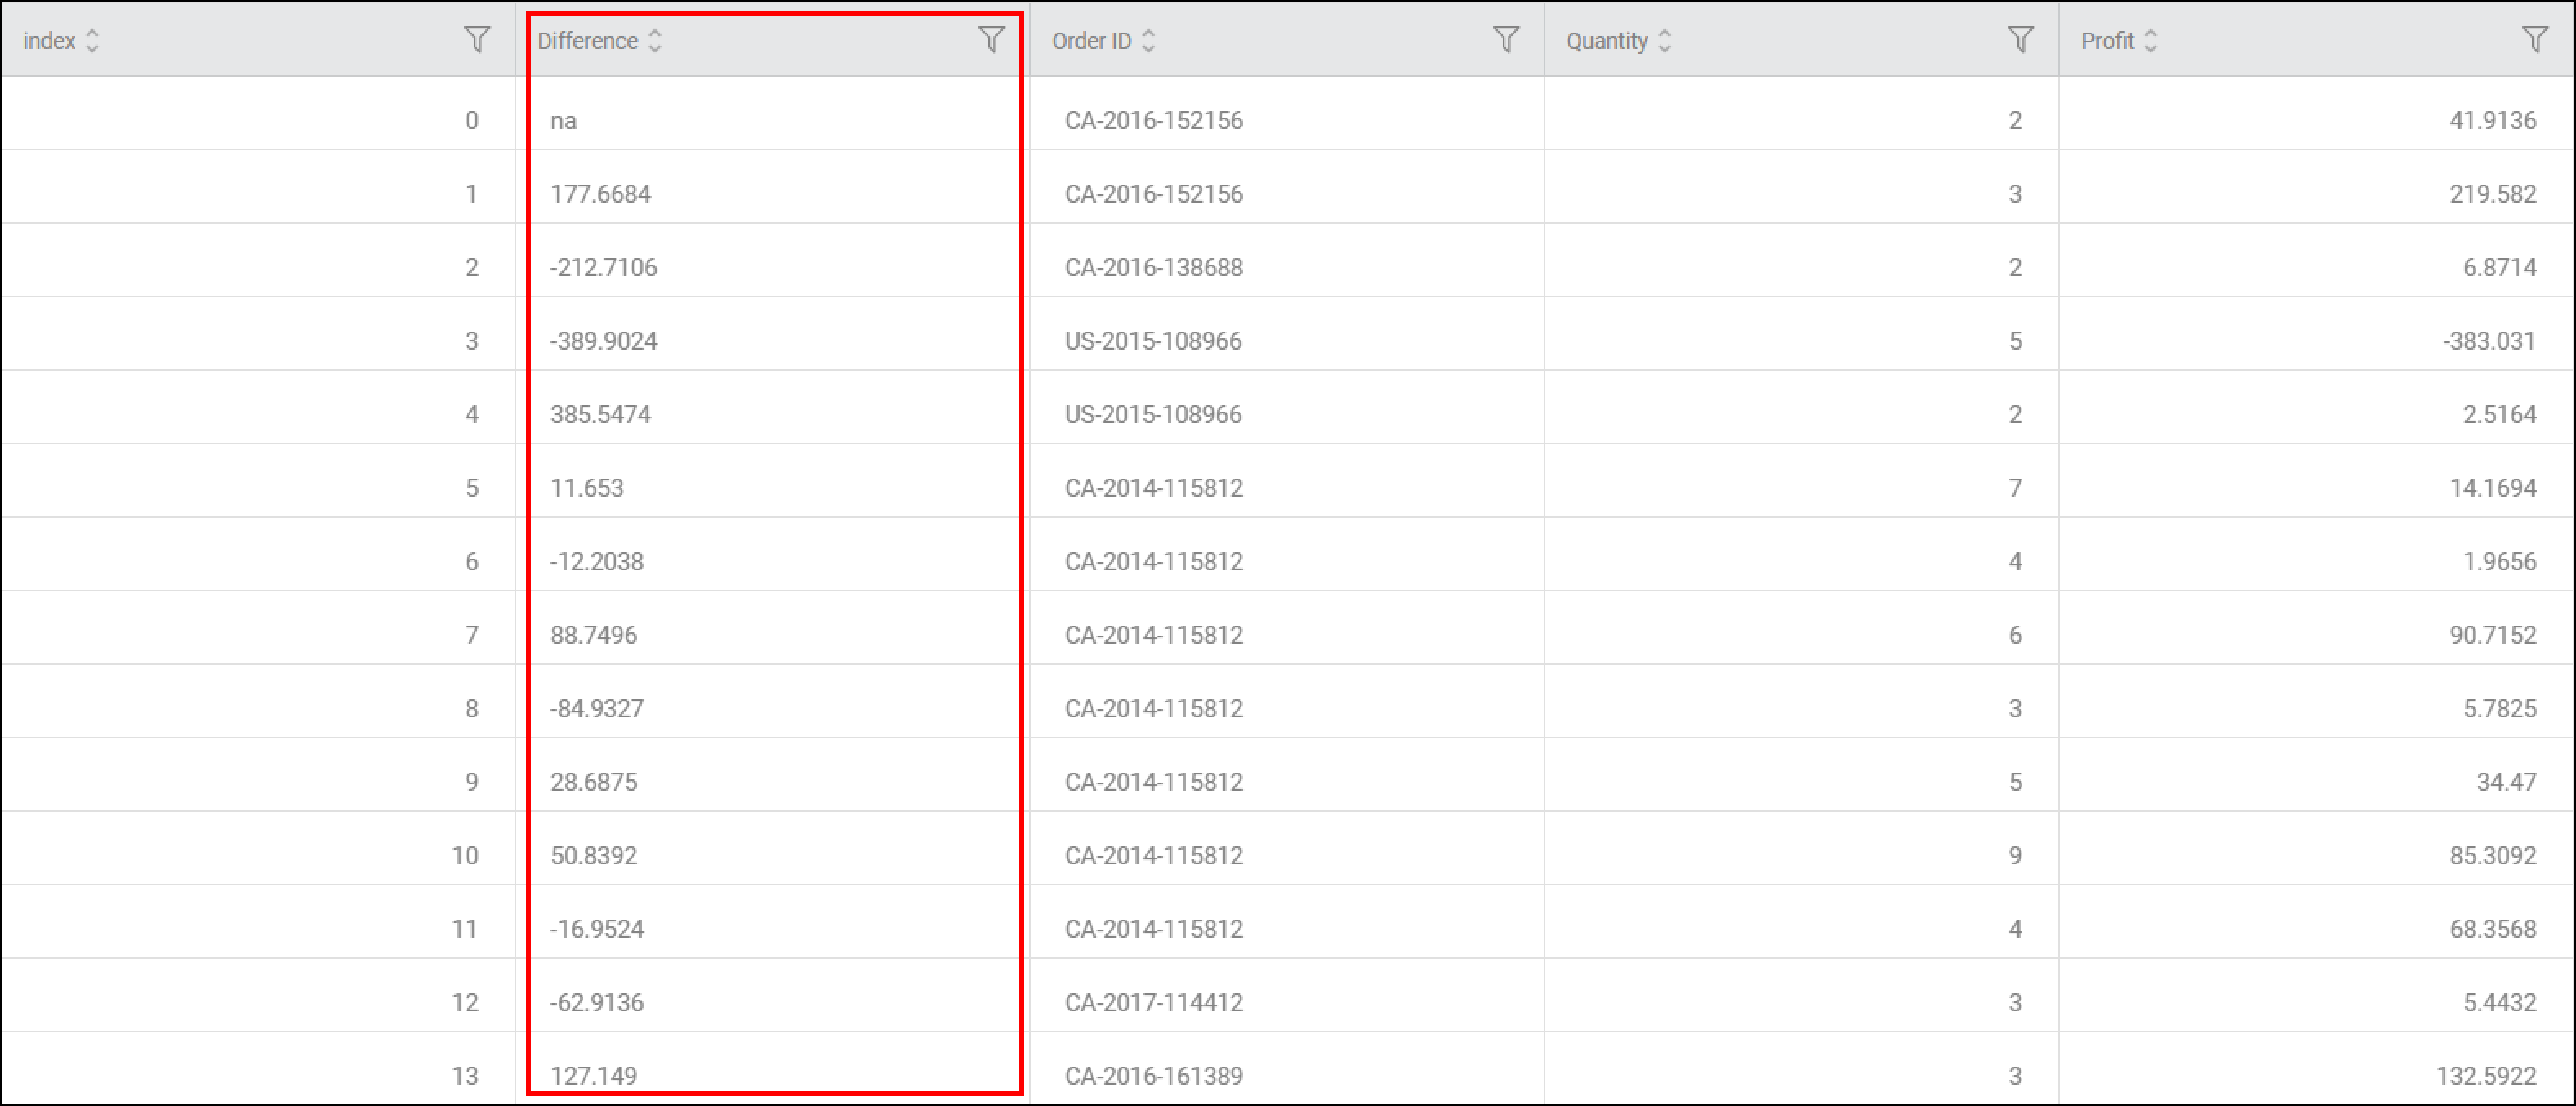Select Difference value 50.8392

tap(594, 856)
